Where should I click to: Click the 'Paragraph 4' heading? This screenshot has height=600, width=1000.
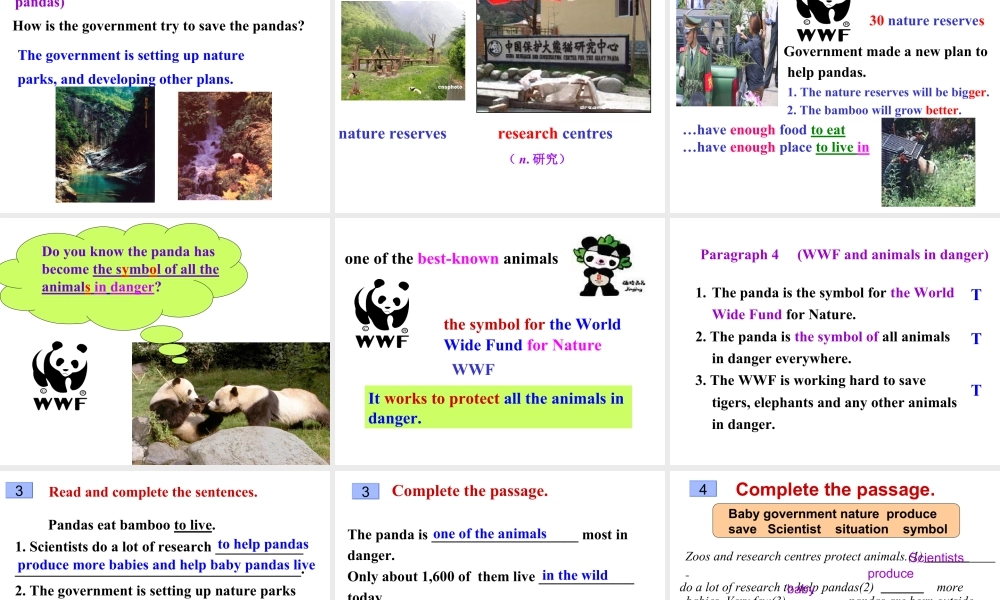coord(740,255)
